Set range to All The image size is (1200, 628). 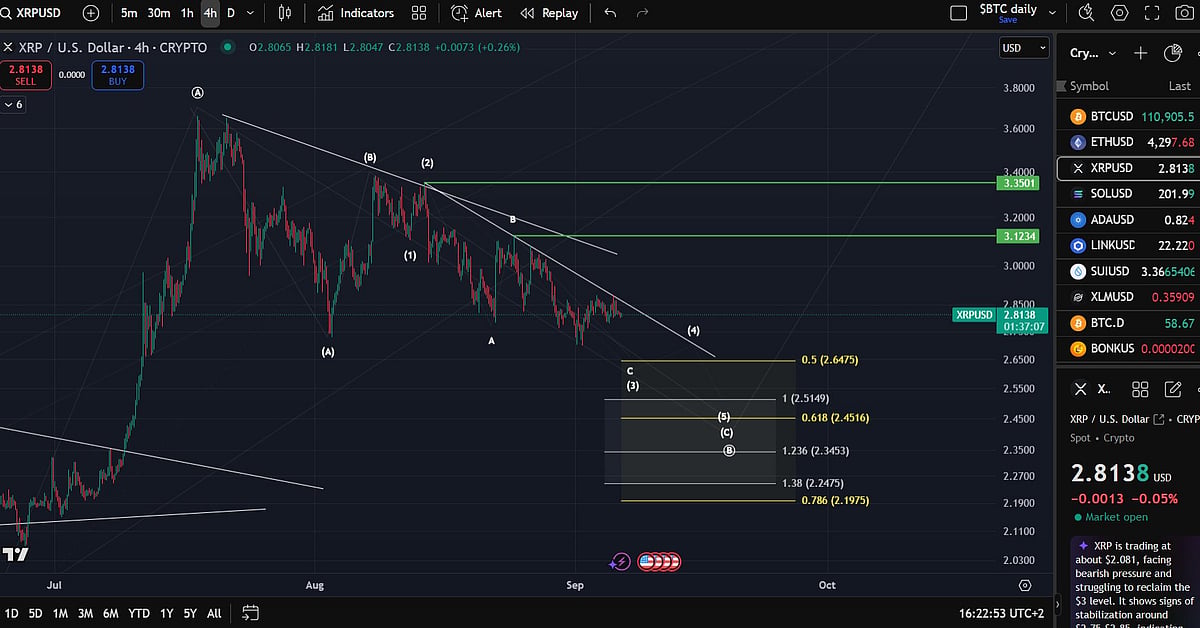(x=214, y=613)
